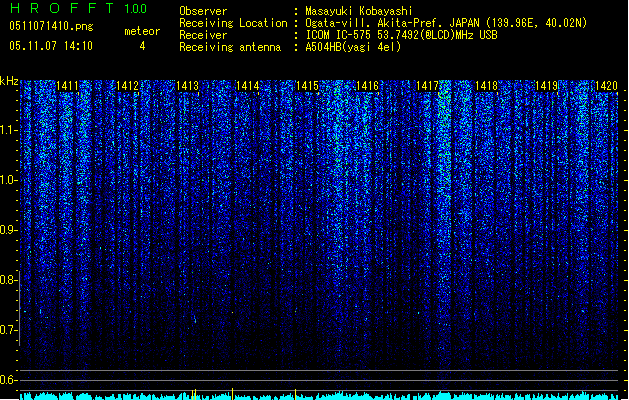Click the 1418 time marker
Viewport: 629px width, 400px height.
(x=487, y=86)
